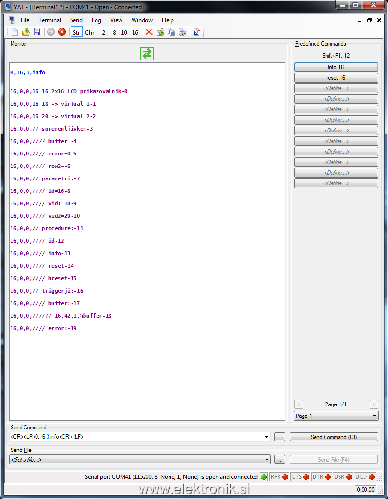Screen dimensions: 388x499
Task: Click the first <Define...> button below 'xset 16'
Action: click(336, 88)
